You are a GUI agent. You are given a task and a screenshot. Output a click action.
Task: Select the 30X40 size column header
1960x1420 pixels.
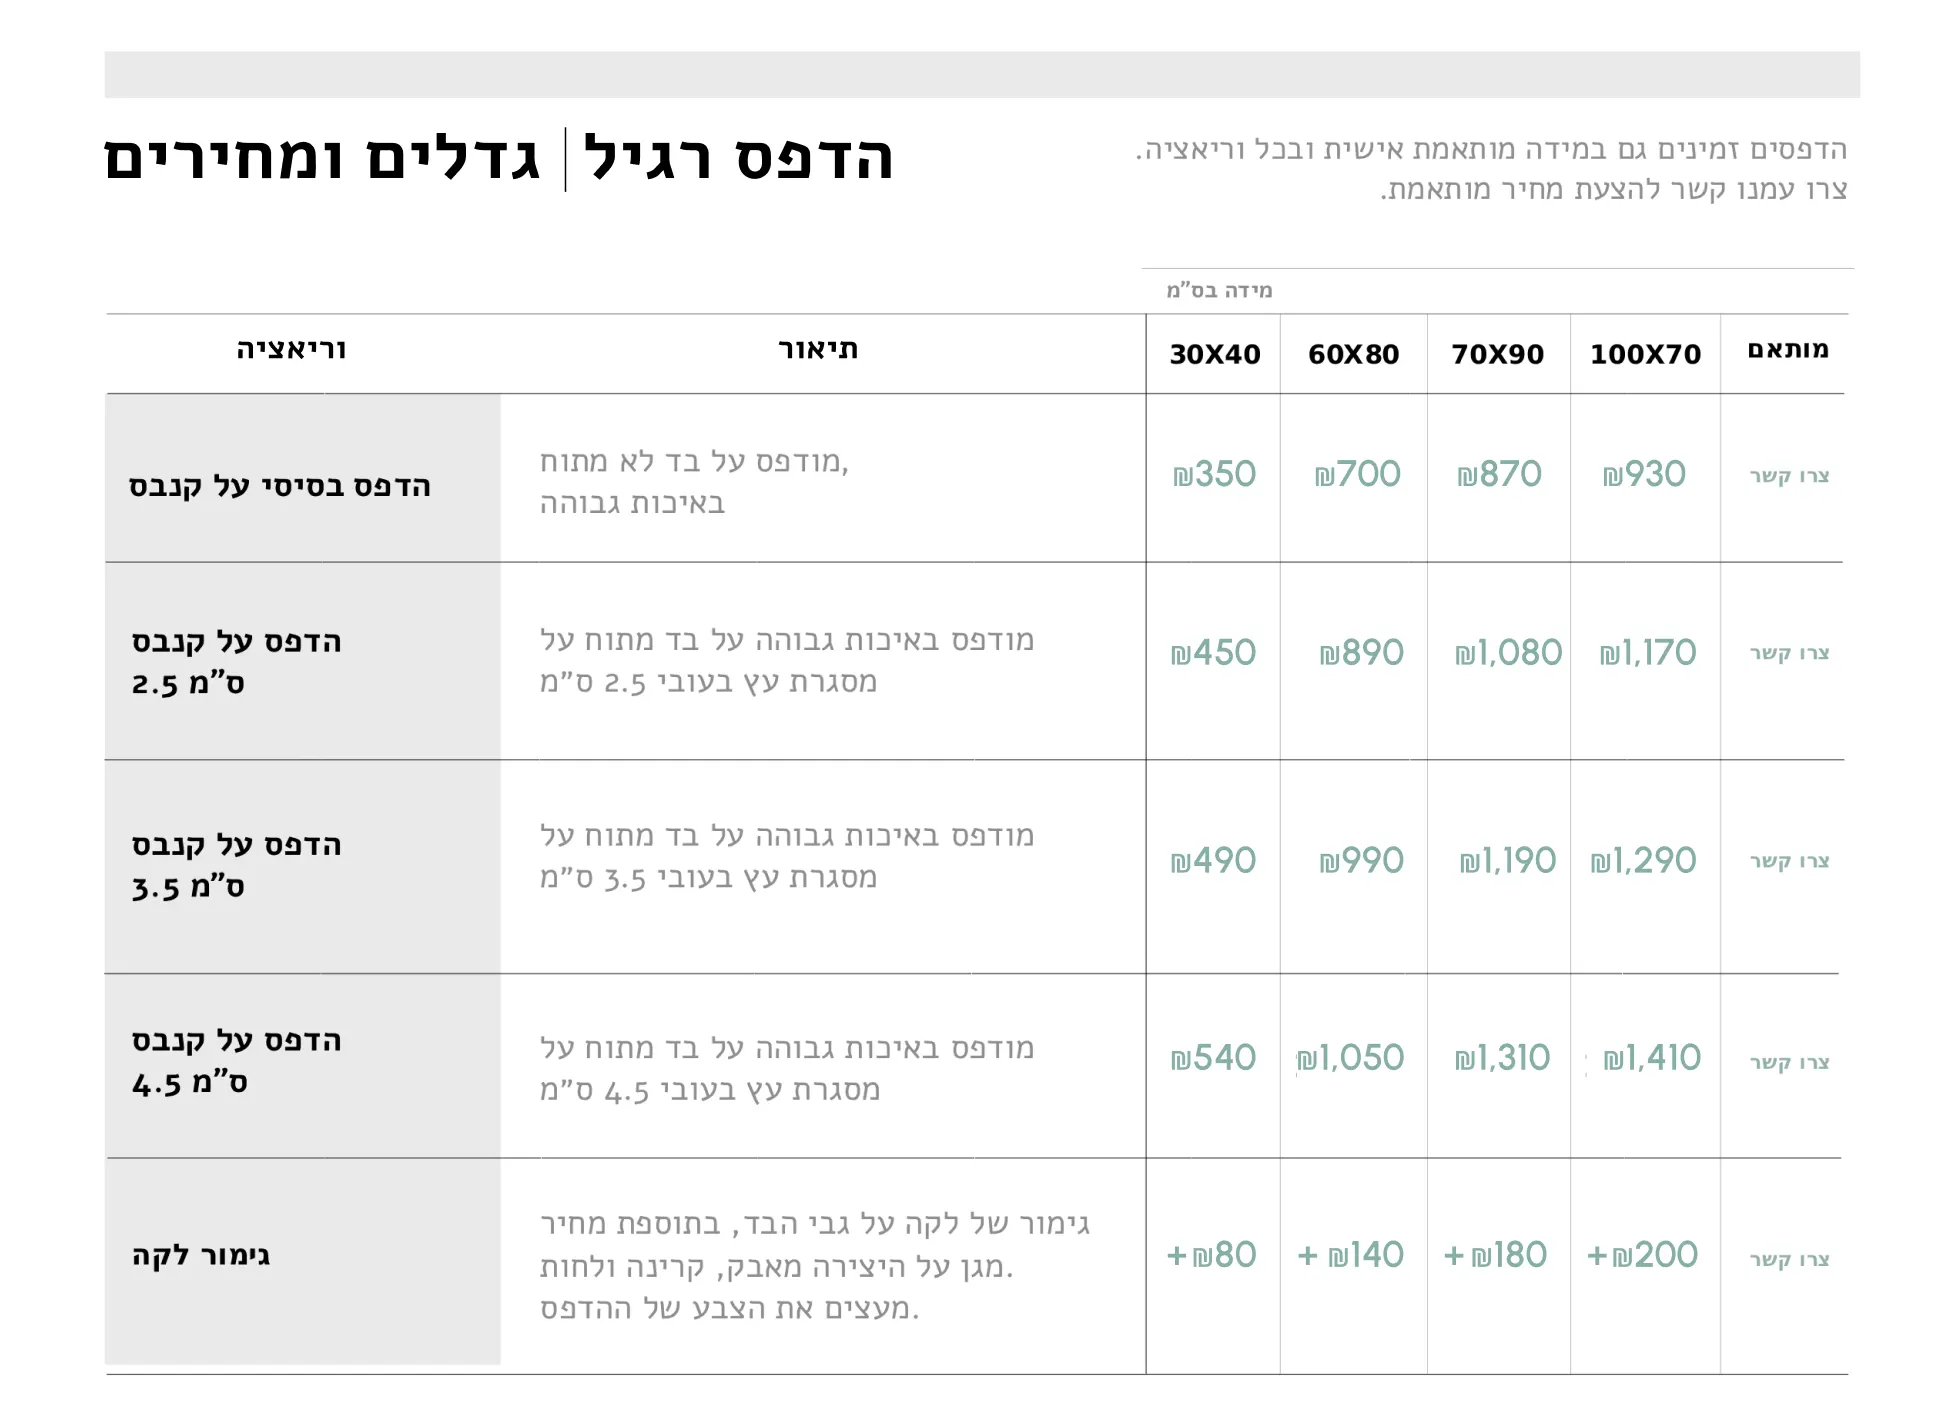pos(1215,354)
